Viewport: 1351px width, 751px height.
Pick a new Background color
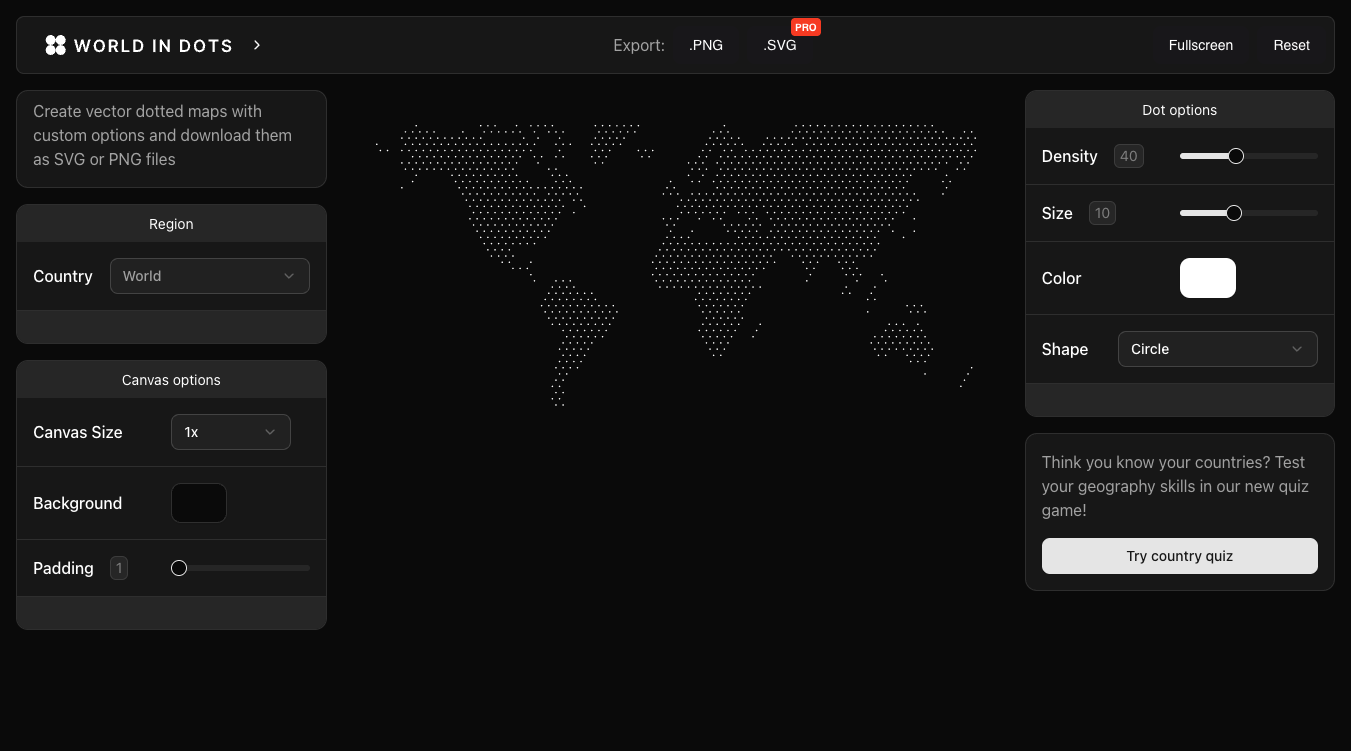coord(198,502)
